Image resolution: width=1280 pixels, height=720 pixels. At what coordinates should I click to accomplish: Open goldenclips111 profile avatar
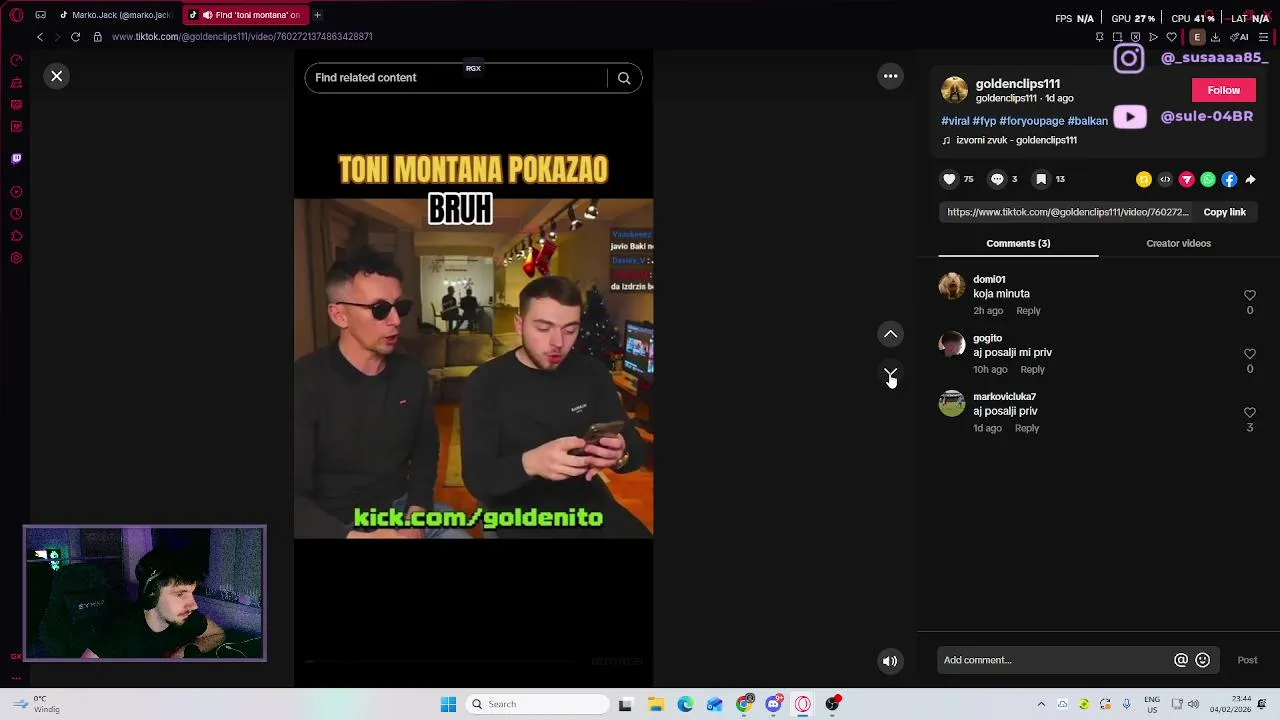point(954,90)
